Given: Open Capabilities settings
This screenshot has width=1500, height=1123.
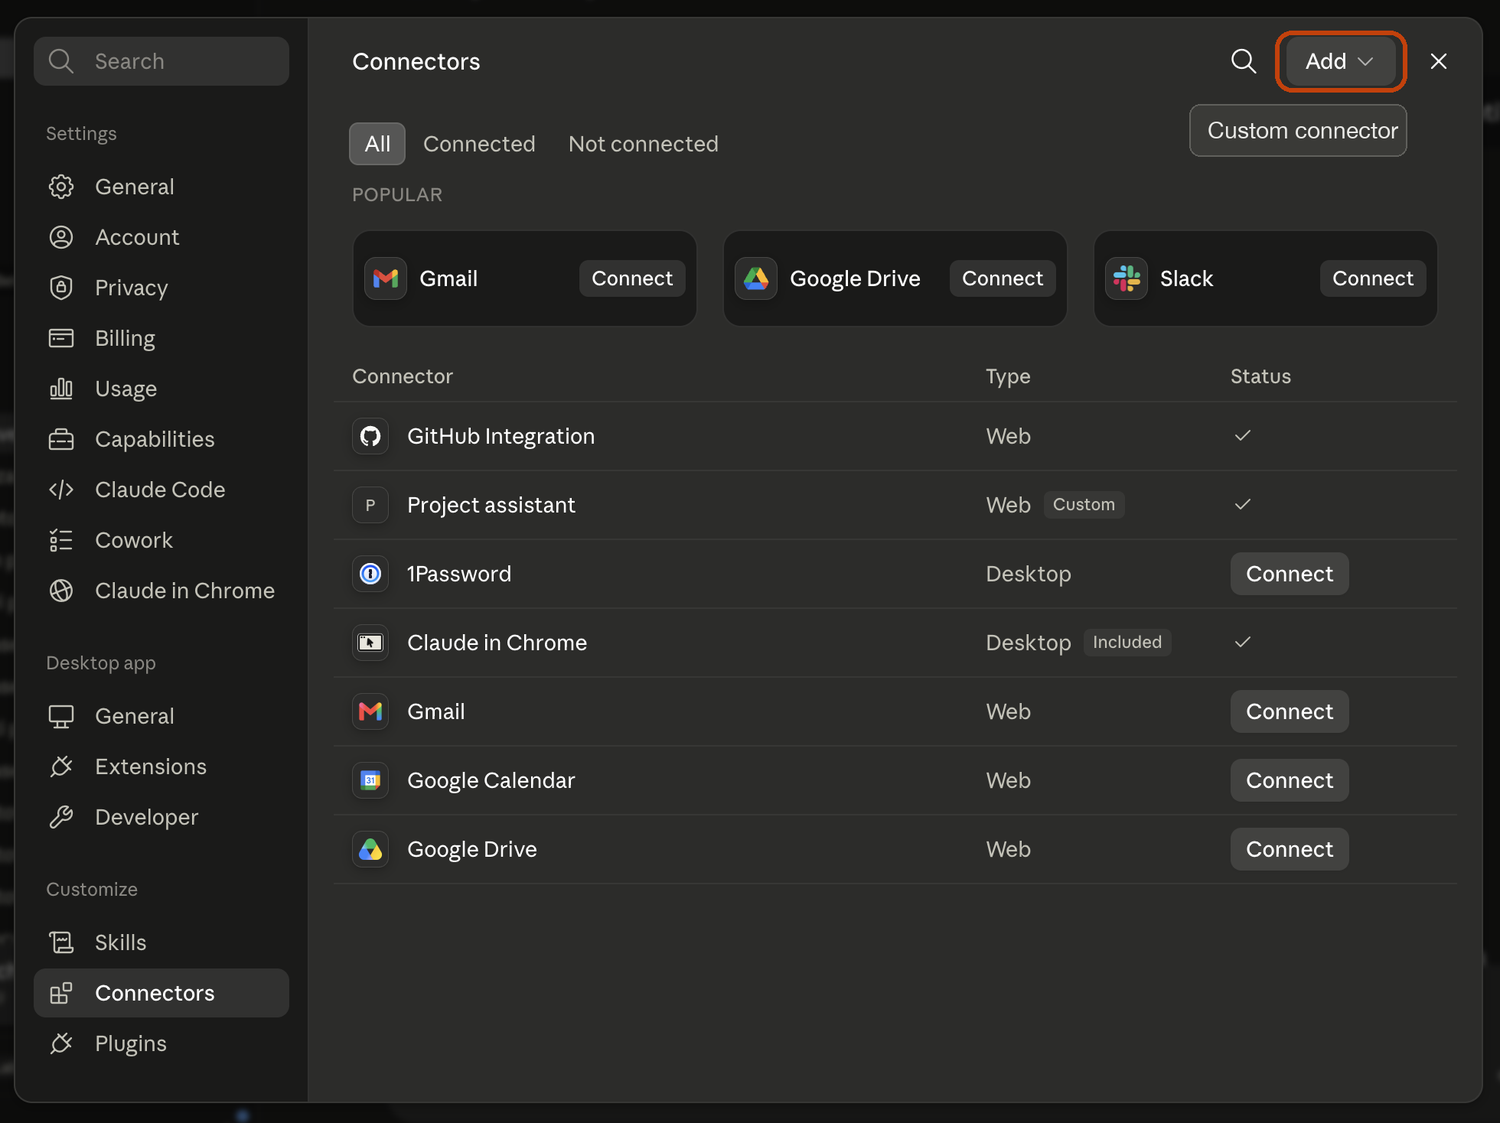Looking at the screenshot, I should pyautogui.click(x=161, y=439).
